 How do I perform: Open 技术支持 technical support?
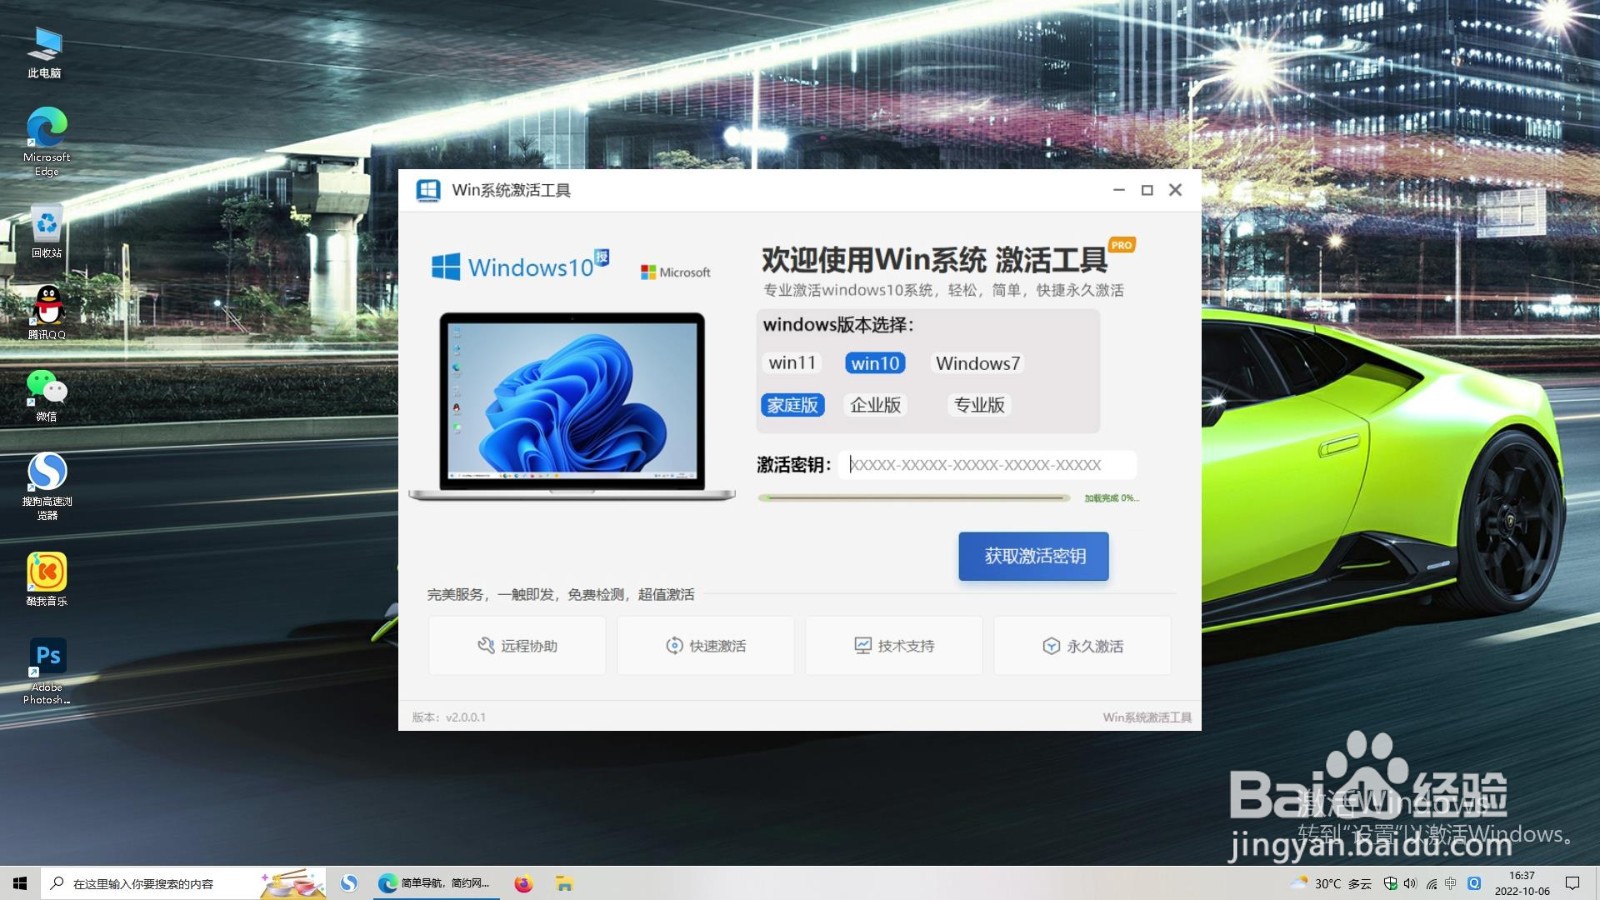coord(894,646)
